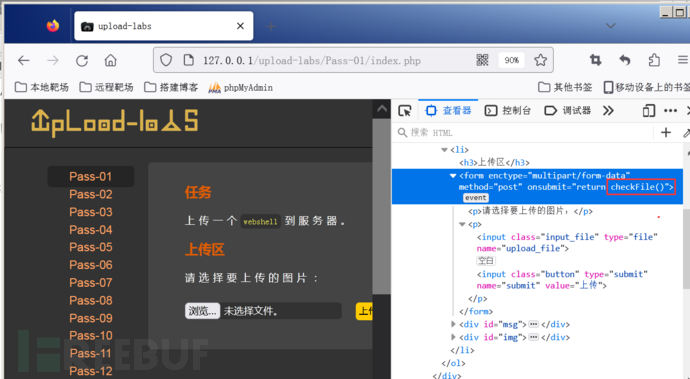Open Pass-02 in the sidebar
Viewport: 690px width, 379px height.
[x=91, y=194]
